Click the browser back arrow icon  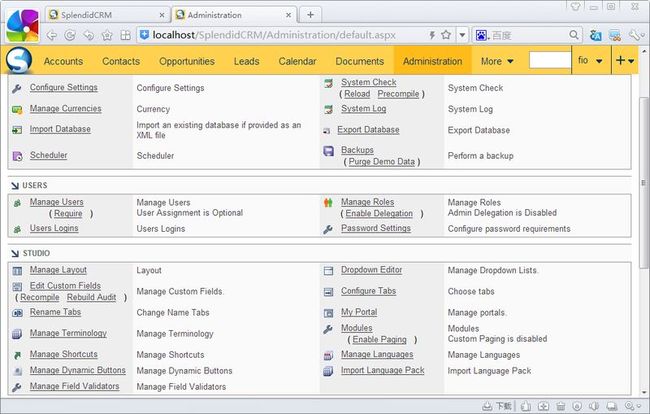[52, 35]
